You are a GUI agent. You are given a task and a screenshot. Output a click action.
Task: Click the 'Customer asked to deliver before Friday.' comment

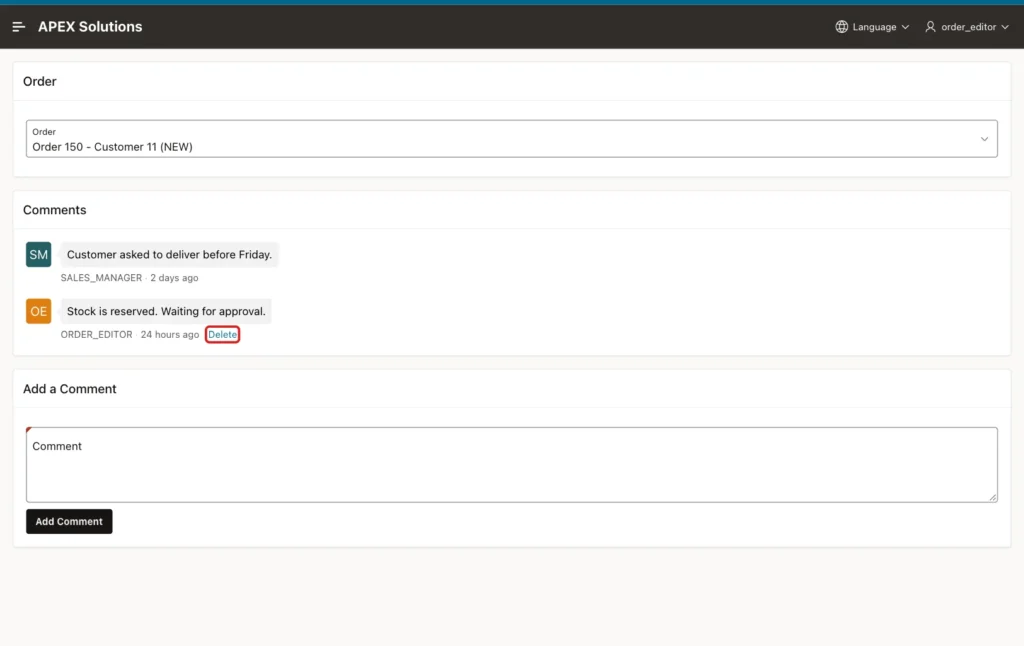pos(169,255)
